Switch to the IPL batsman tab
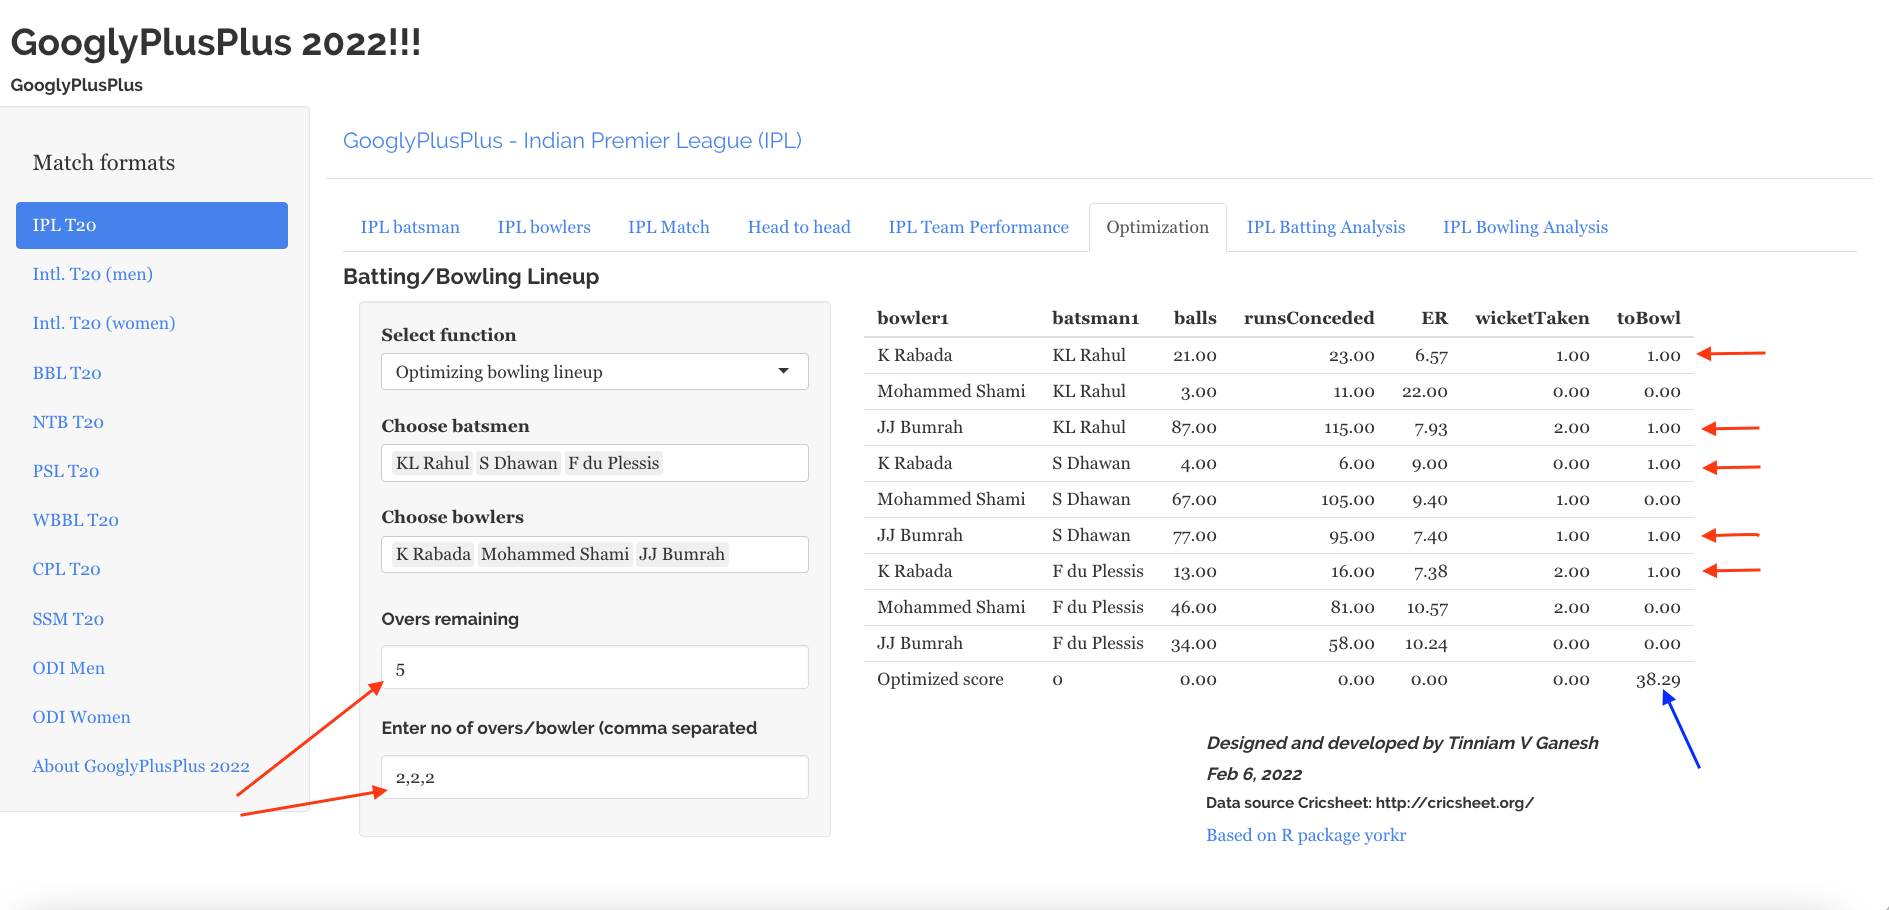 (410, 227)
